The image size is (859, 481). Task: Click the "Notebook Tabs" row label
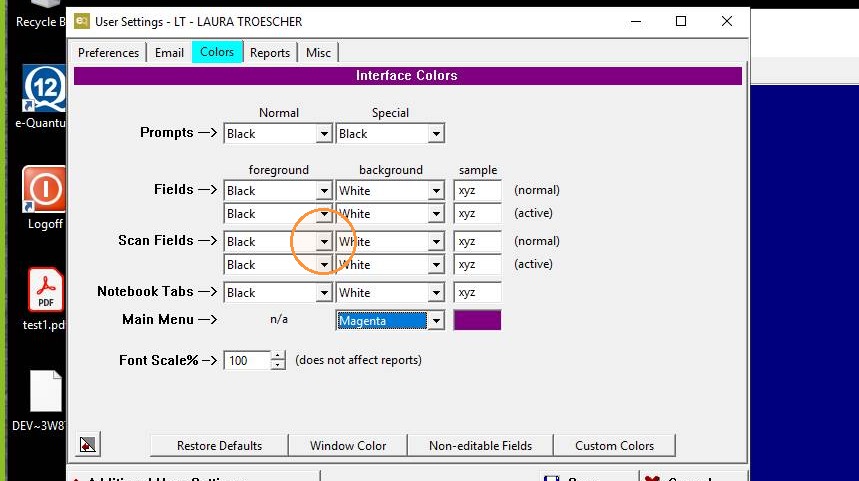pos(145,291)
